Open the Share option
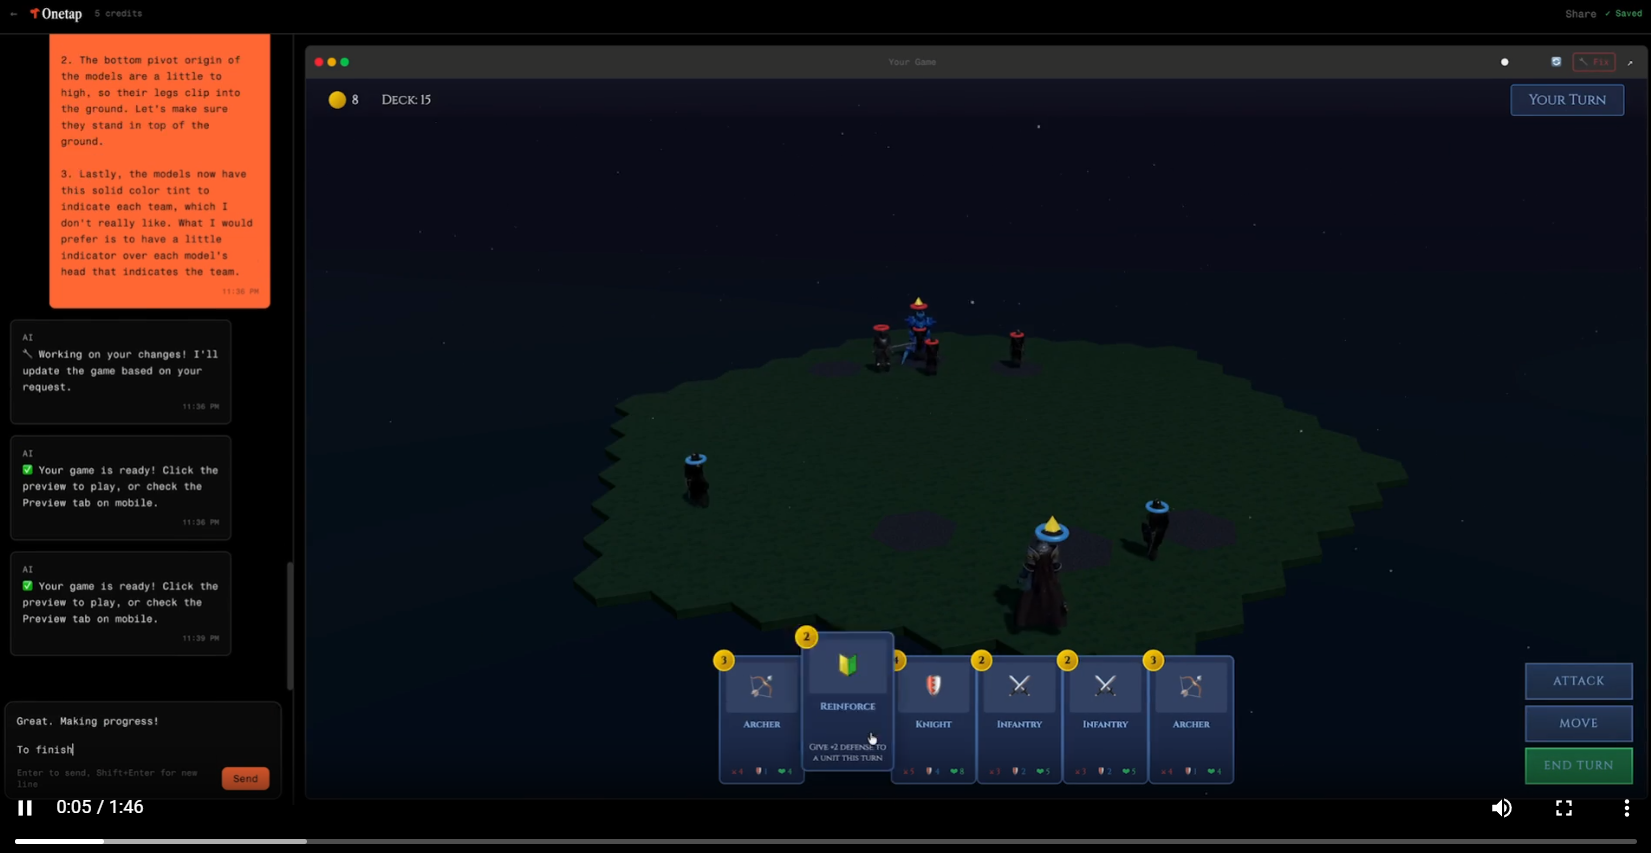This screenshot has width=1651, height=853. click(x=1580, y=14)
